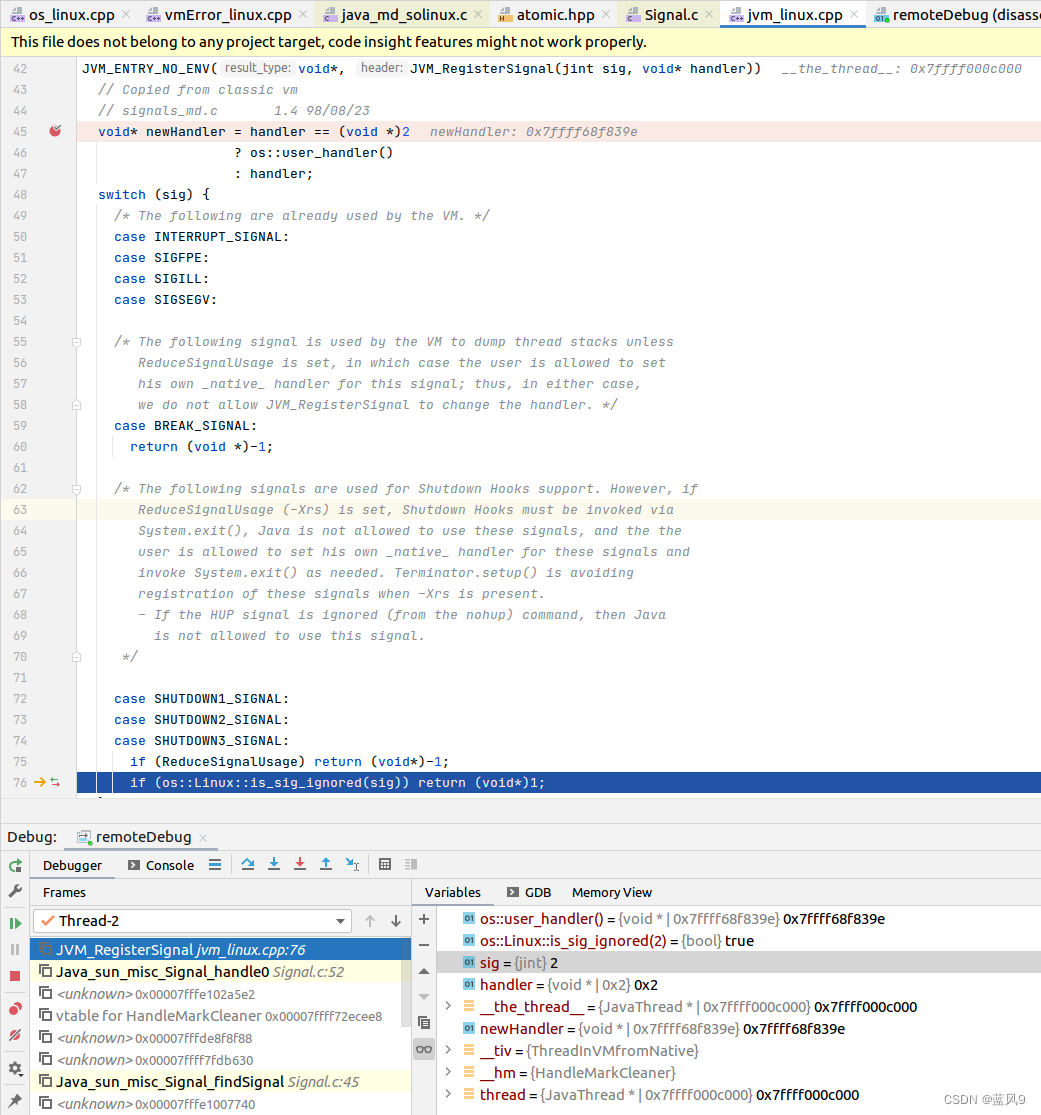Image resolution: width=1041 pixels, height=1115 pixels.
Task: Force step into function
Action: point(300,865)
